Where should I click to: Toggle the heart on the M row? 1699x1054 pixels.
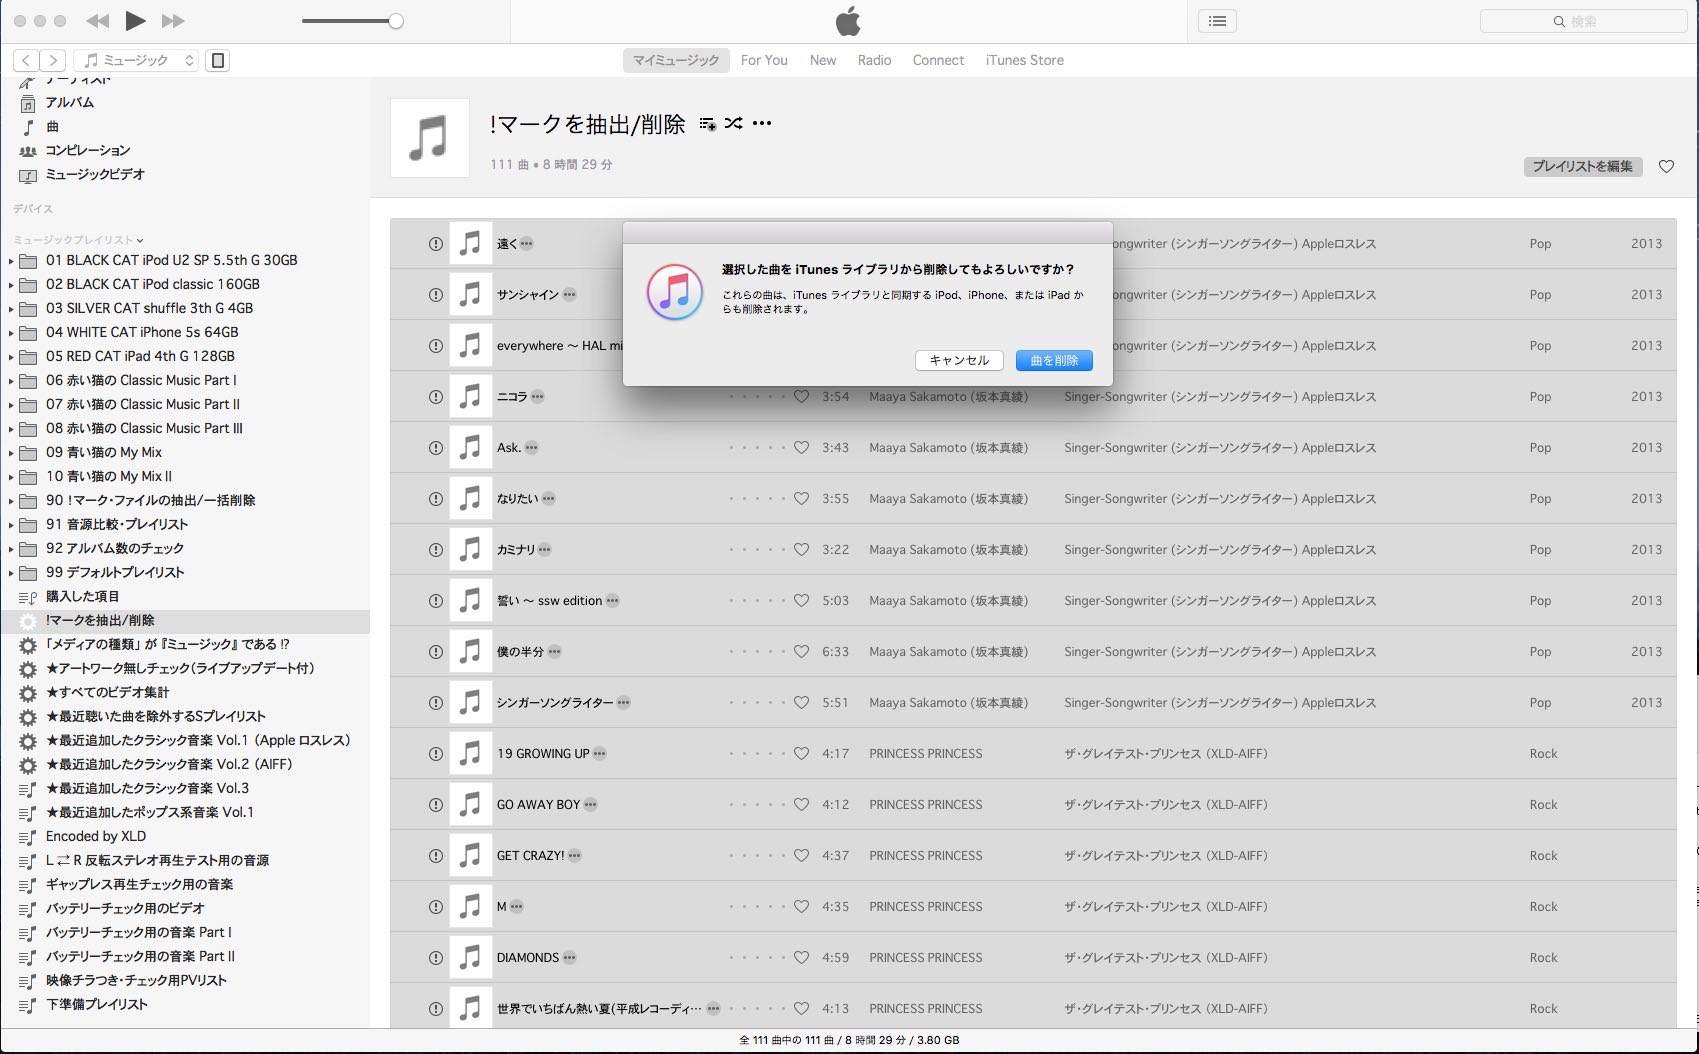(801, 907)
